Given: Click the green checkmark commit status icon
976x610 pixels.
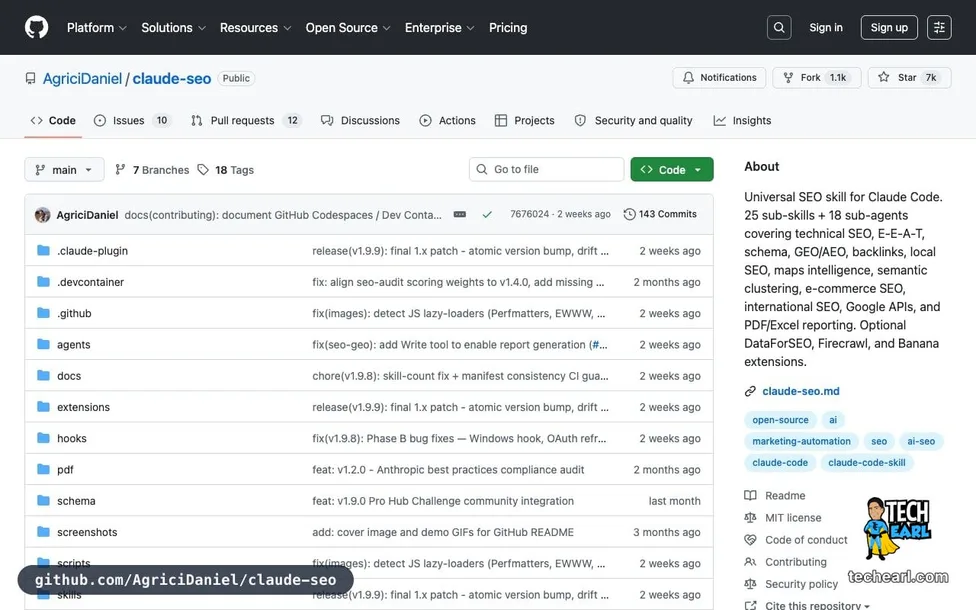Looking at the screenshot, I should pos(487,214).
